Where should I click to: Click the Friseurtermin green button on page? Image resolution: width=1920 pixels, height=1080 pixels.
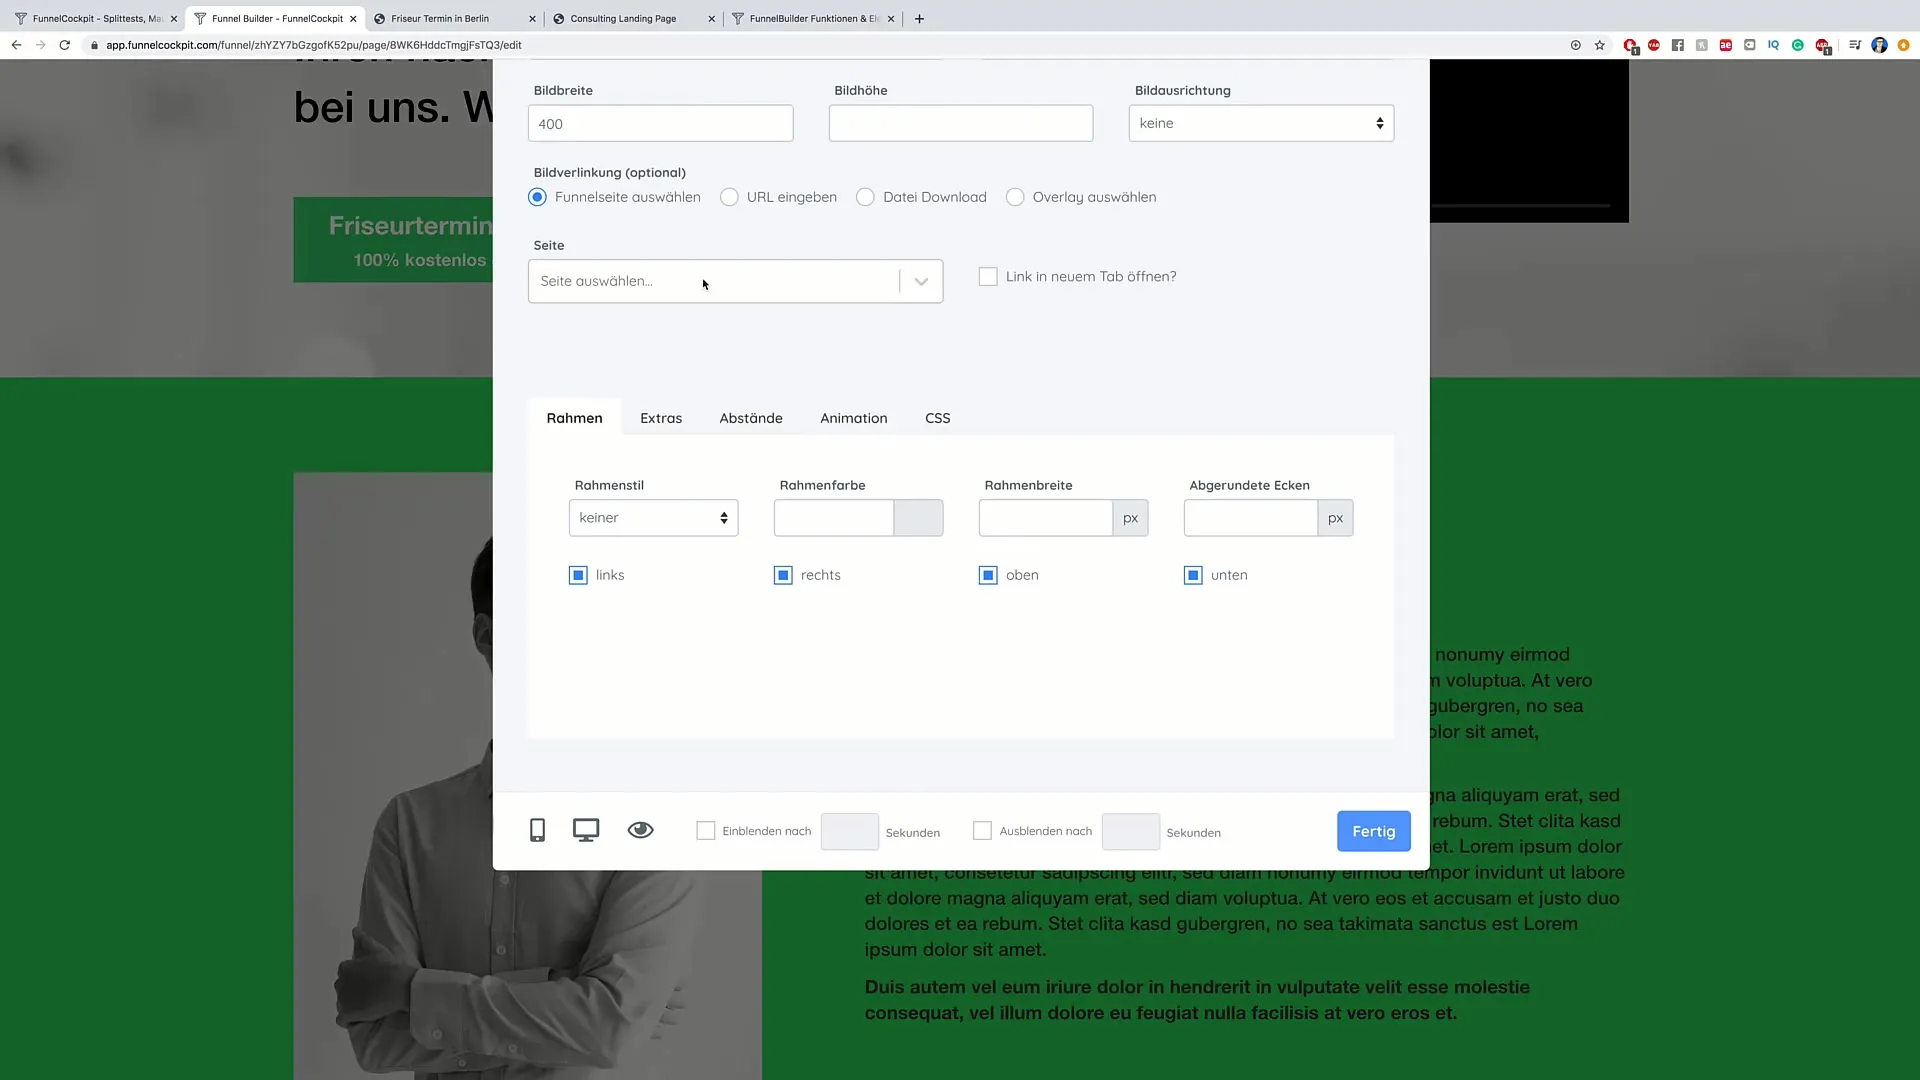(393, 240)
